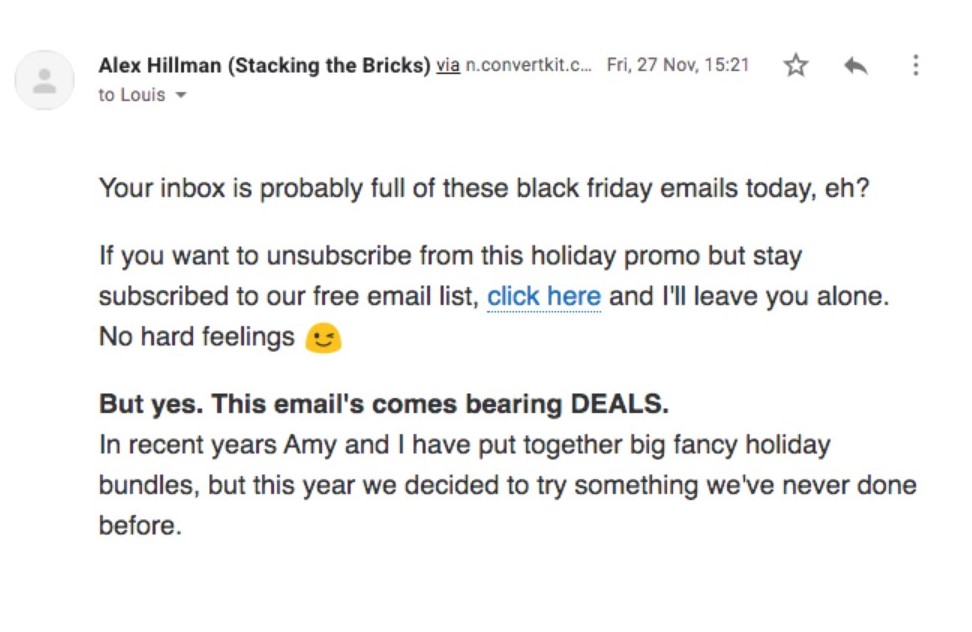Click the last word 'before.' in the email
This screenshot has height=632, width=972.
point(140,525)
